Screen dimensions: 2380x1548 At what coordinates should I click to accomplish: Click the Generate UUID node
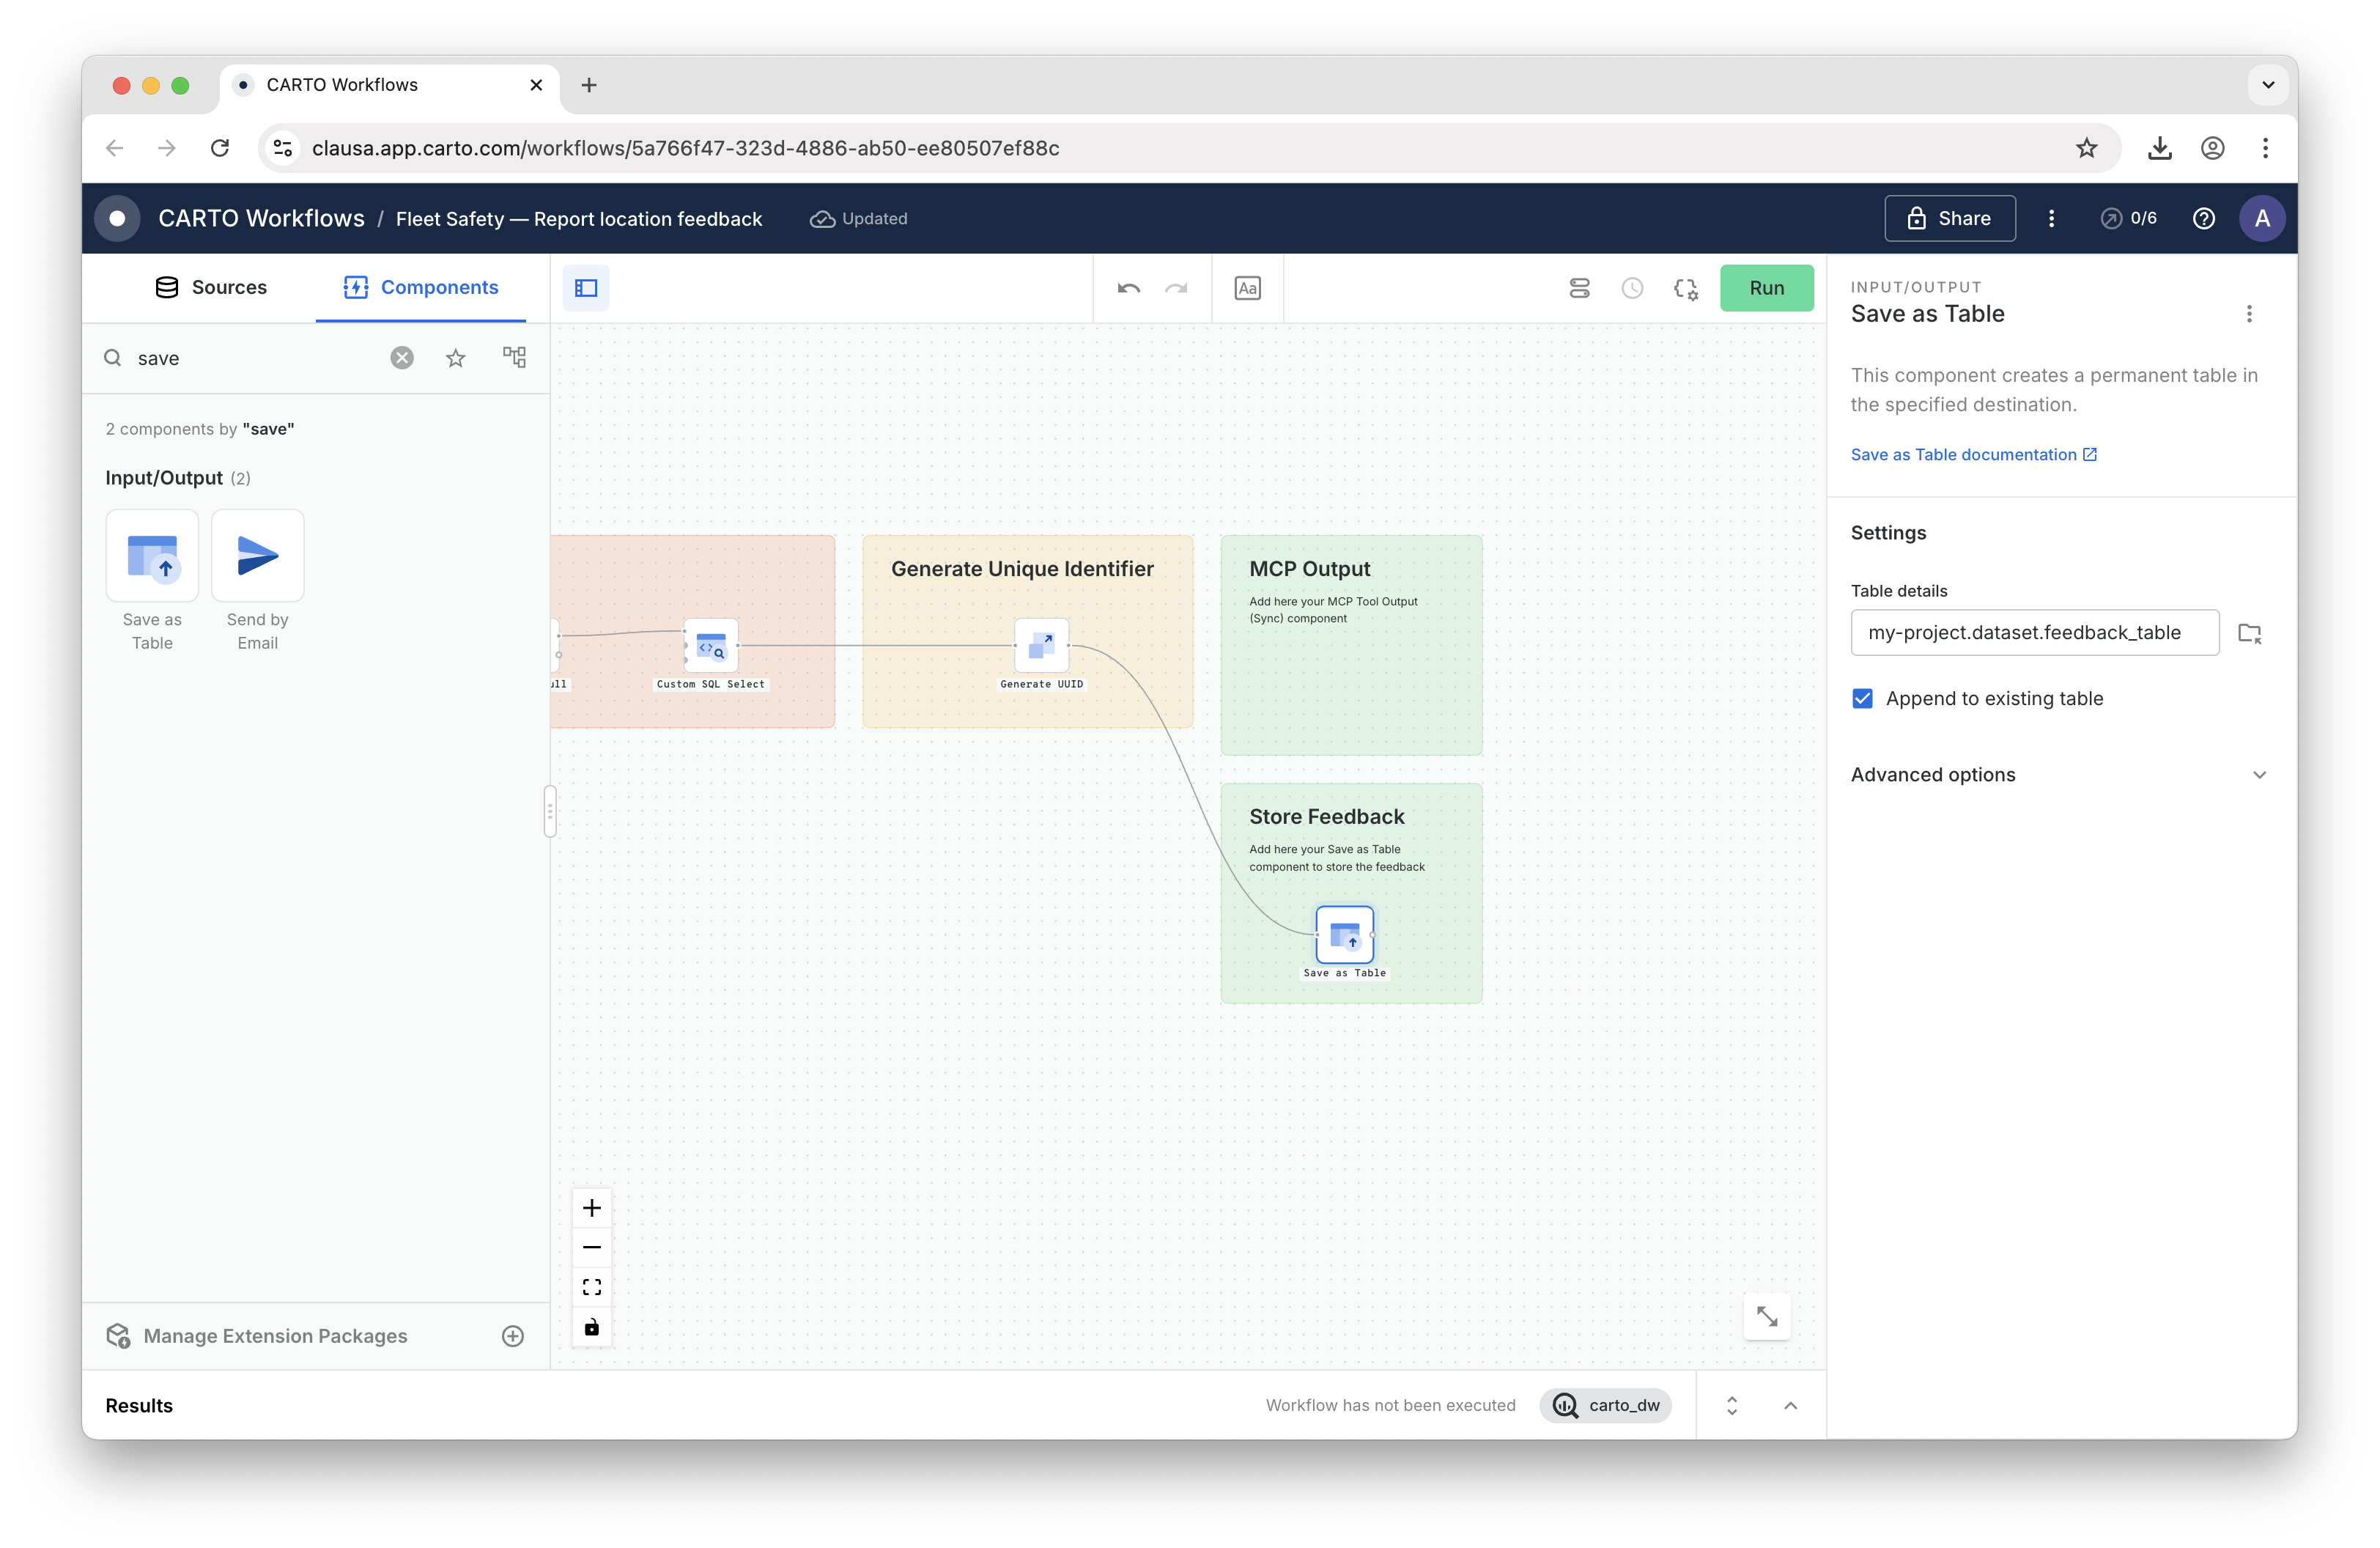click(1041, 646)
